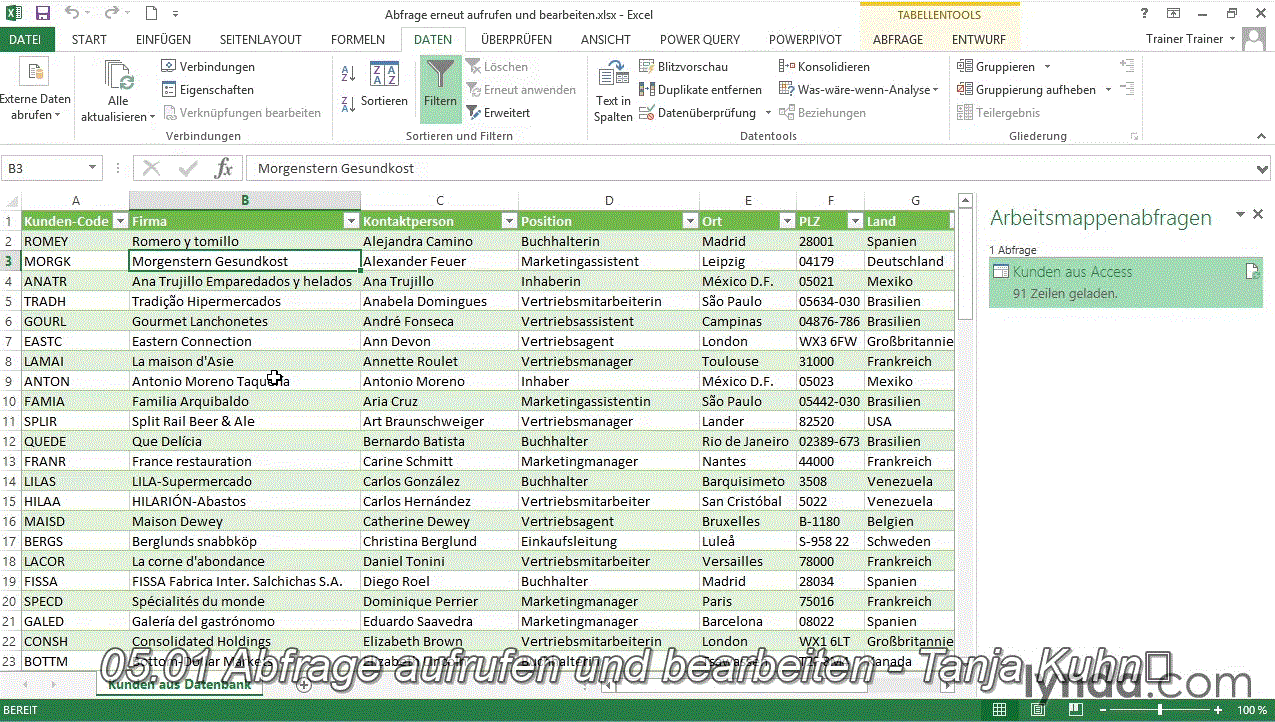Click Erweitert filter option

pos(498,113)
